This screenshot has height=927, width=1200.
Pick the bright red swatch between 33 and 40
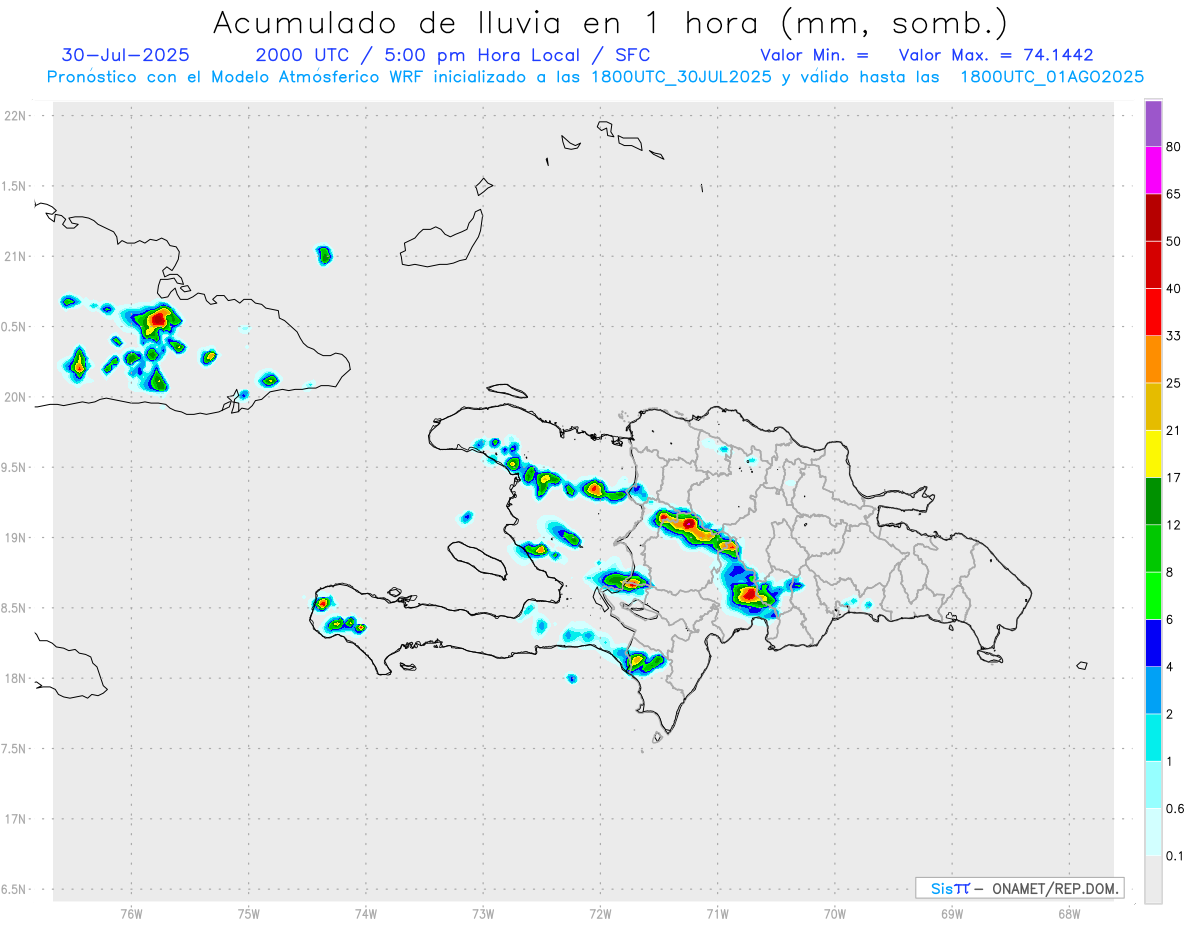(1153, 312)
